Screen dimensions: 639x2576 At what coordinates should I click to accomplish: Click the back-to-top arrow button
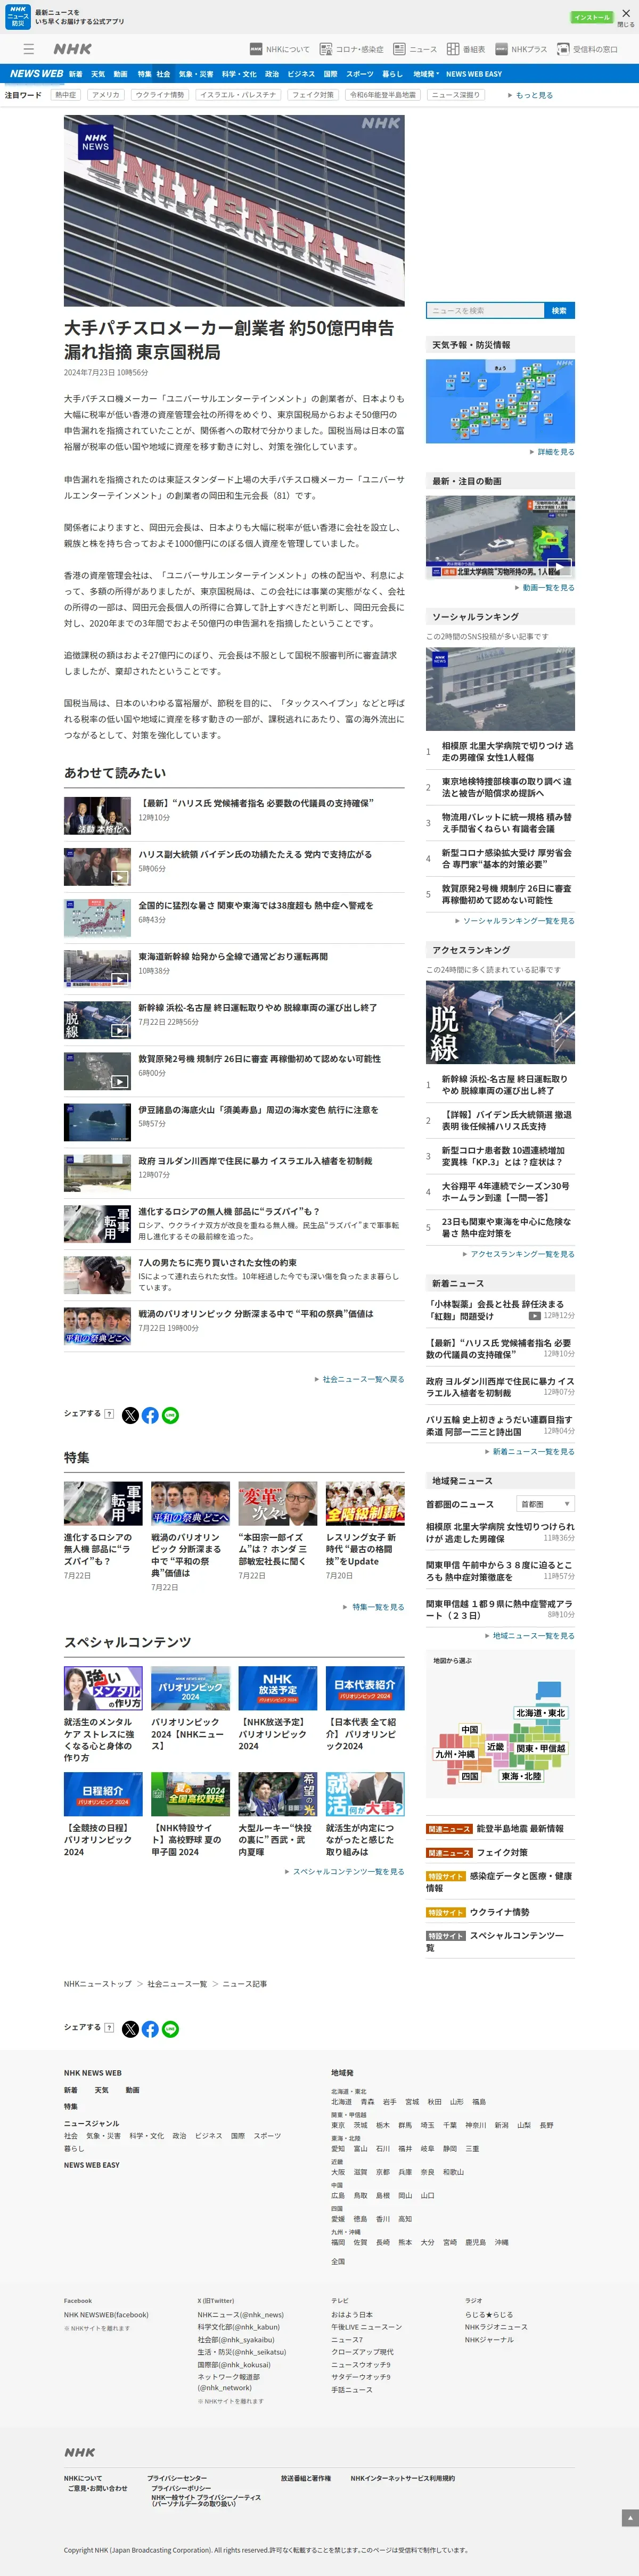tap(629, 2518)
